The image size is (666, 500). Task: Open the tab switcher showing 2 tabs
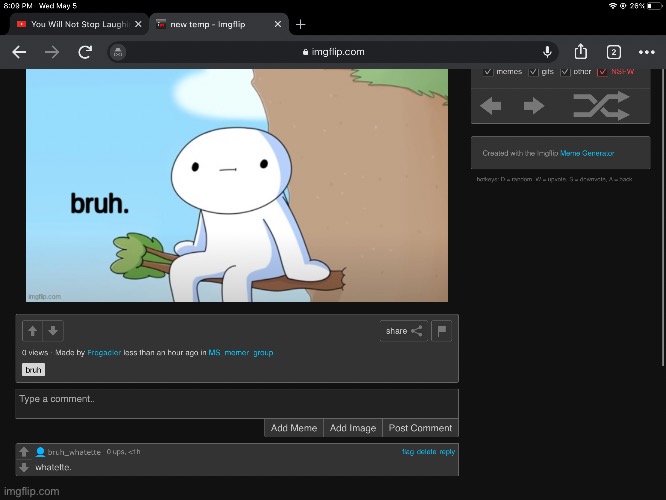click(x=613, y=52)
